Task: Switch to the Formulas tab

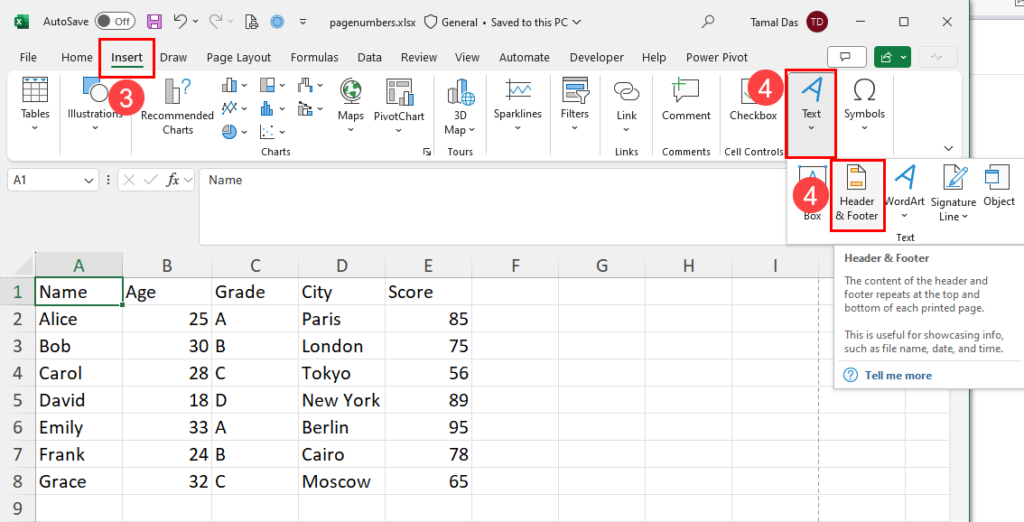Action: click(314, 57)
